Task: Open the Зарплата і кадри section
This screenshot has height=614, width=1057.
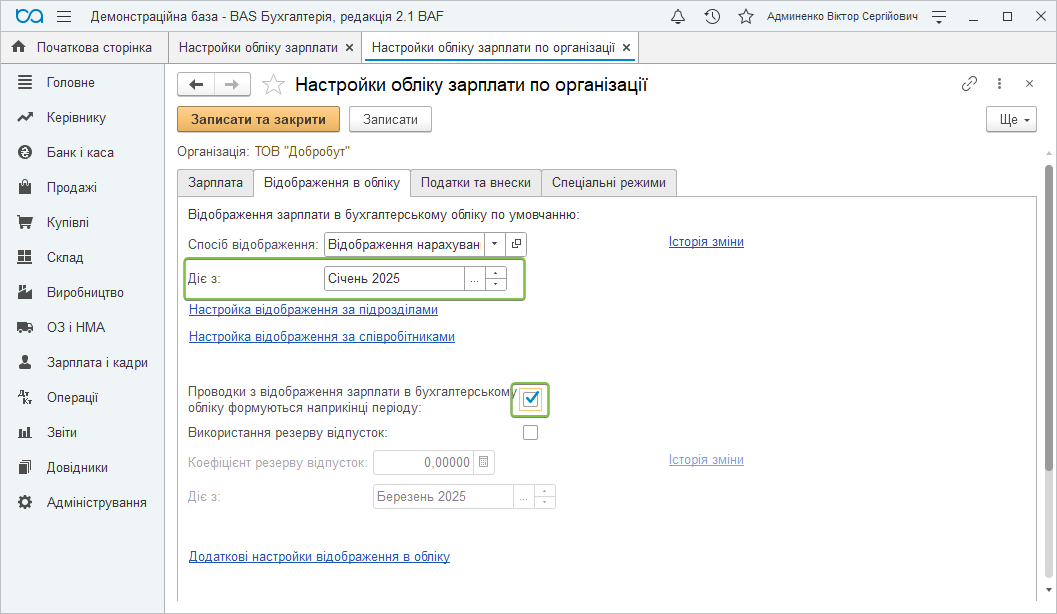Action: coord(97,362)
